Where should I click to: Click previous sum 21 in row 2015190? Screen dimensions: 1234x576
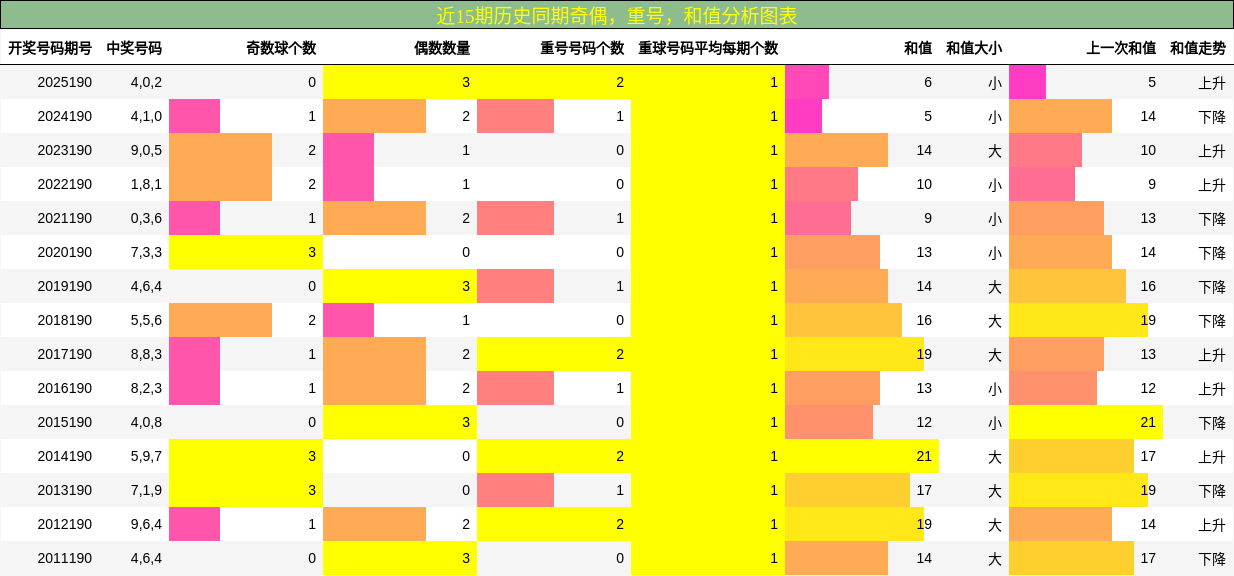coord(1148,422)
